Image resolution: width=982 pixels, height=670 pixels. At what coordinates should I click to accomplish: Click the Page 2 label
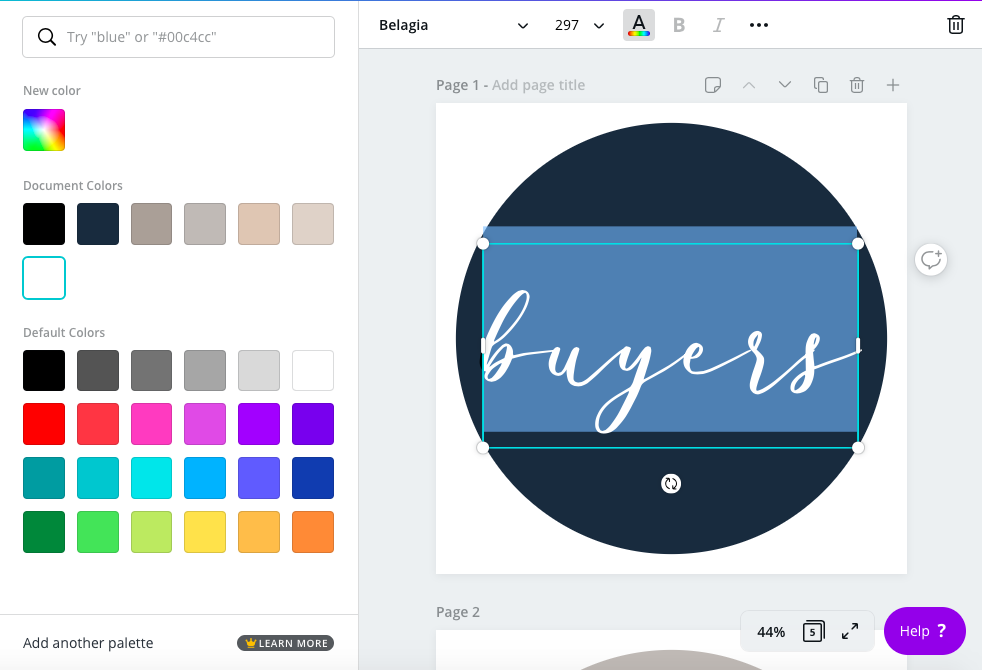click(x=458, y=612)
